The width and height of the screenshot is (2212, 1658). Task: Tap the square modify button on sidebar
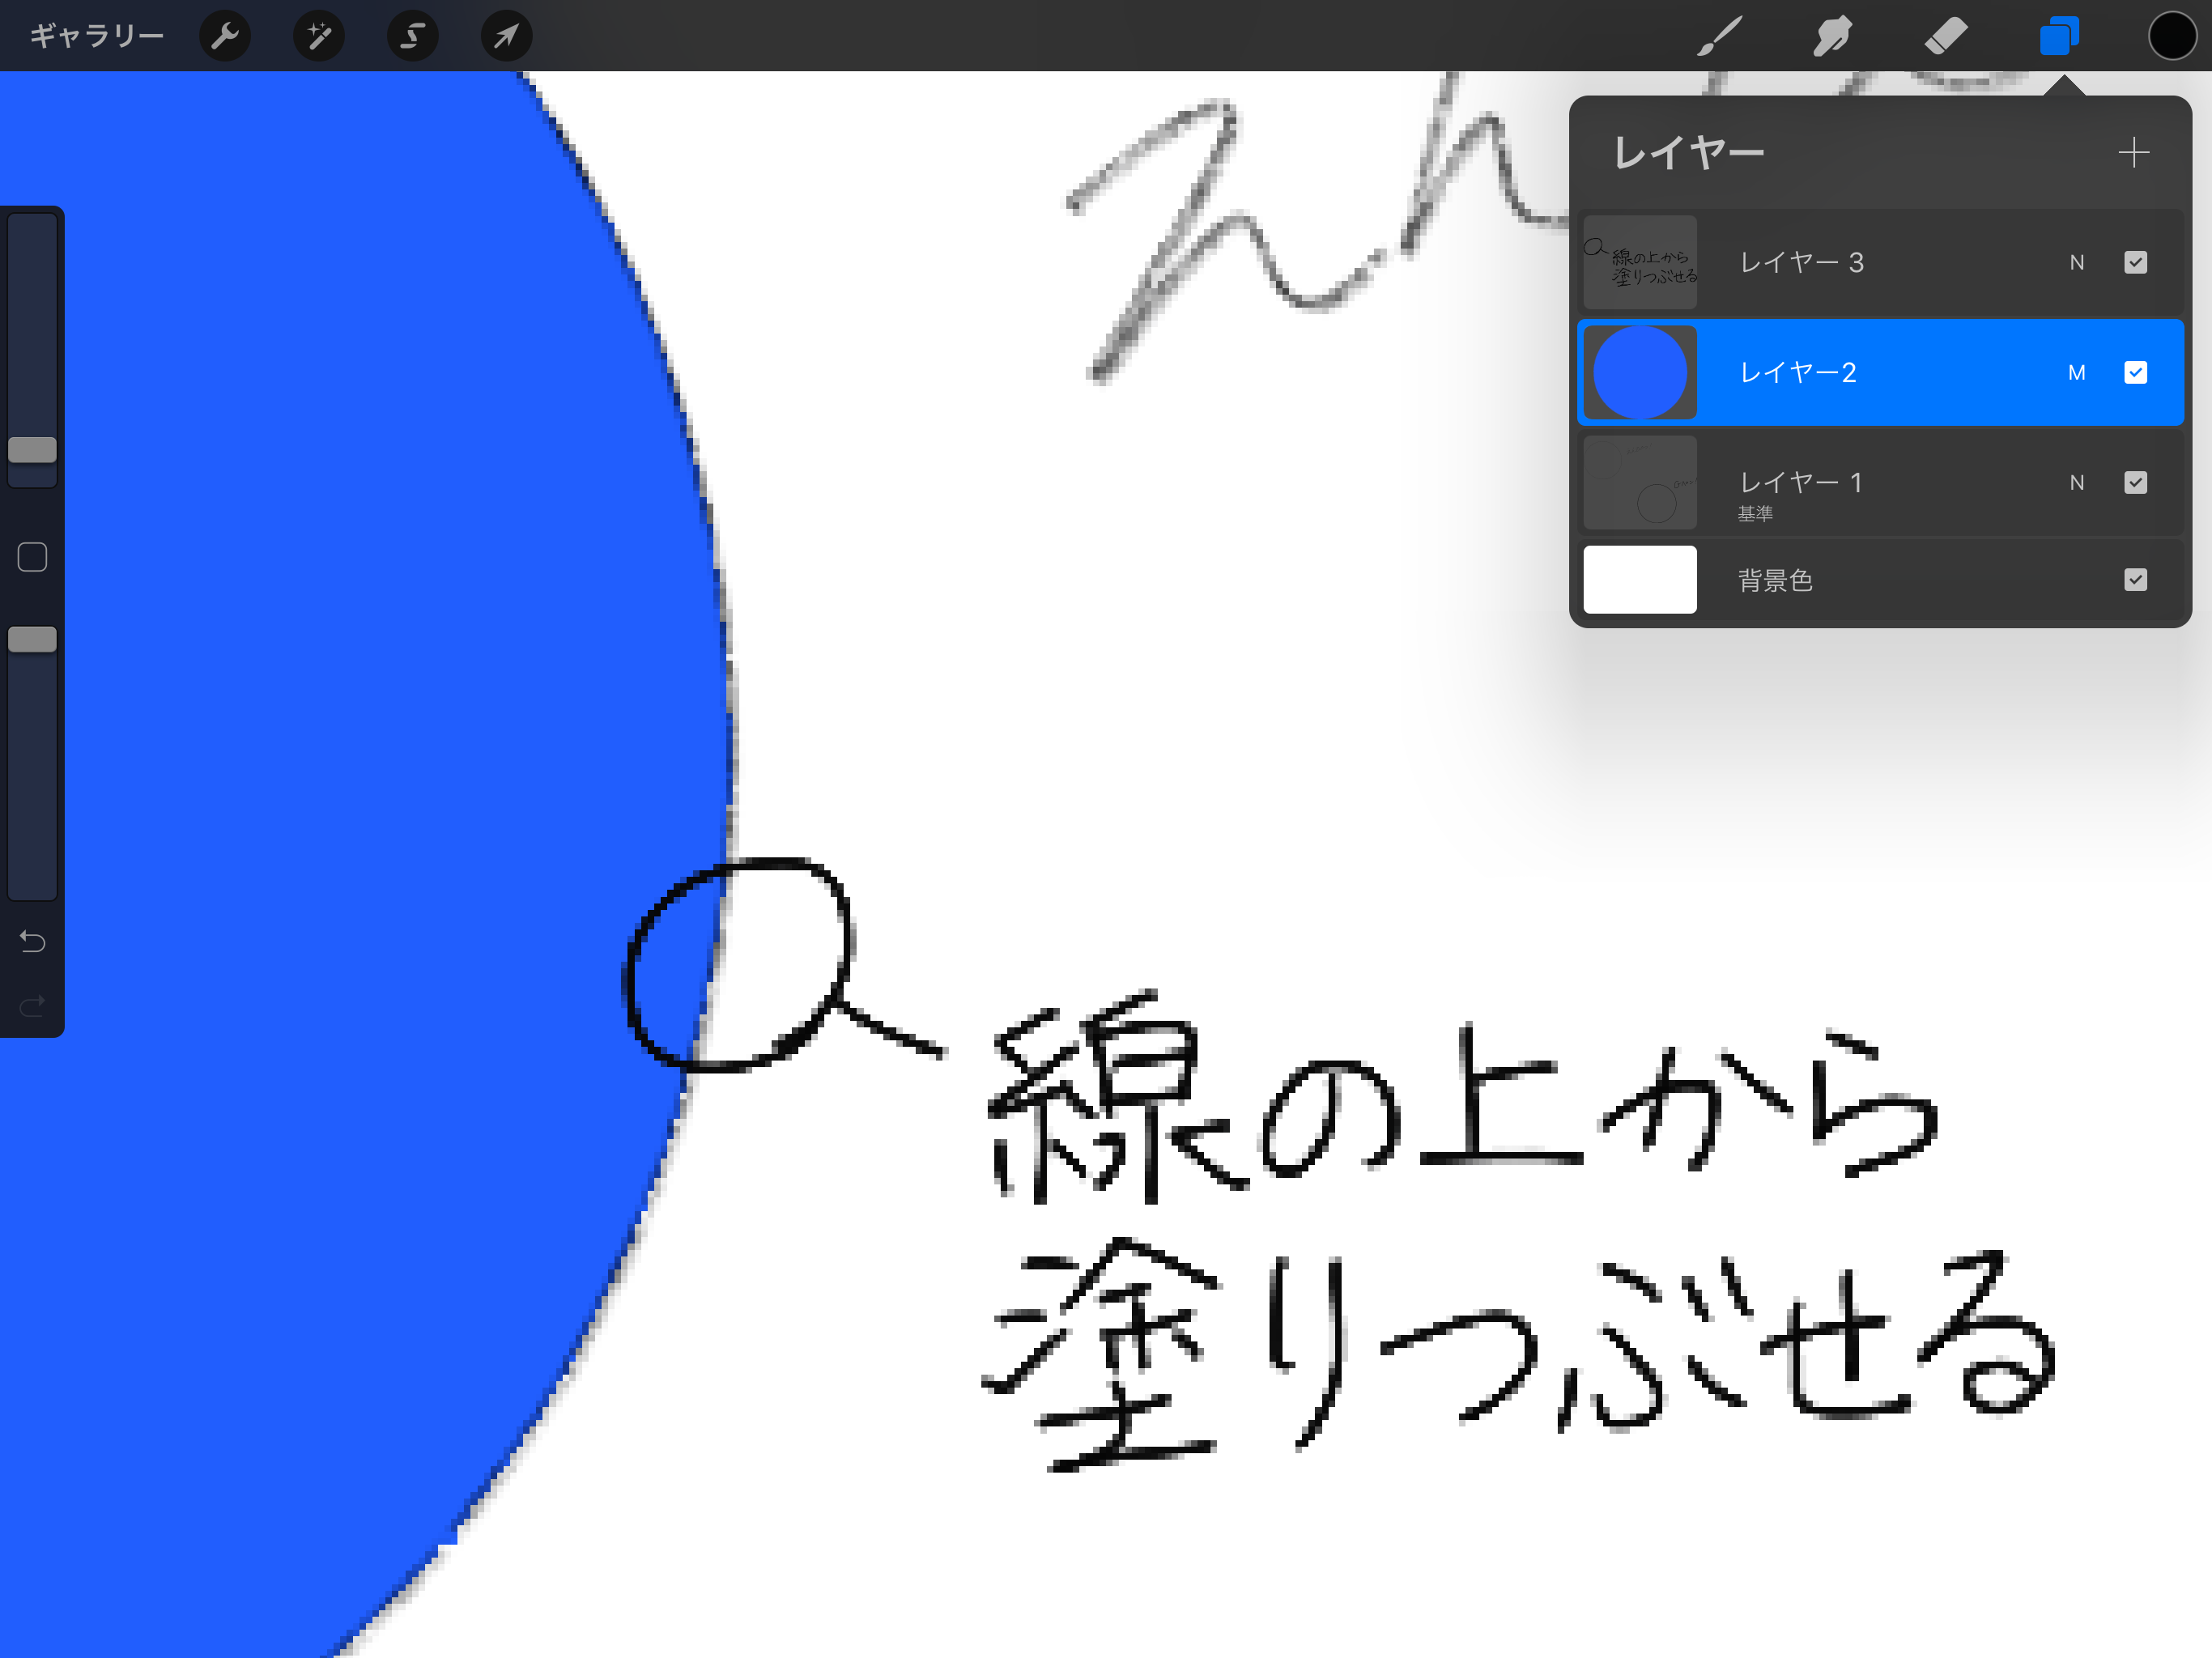point(32,557)
